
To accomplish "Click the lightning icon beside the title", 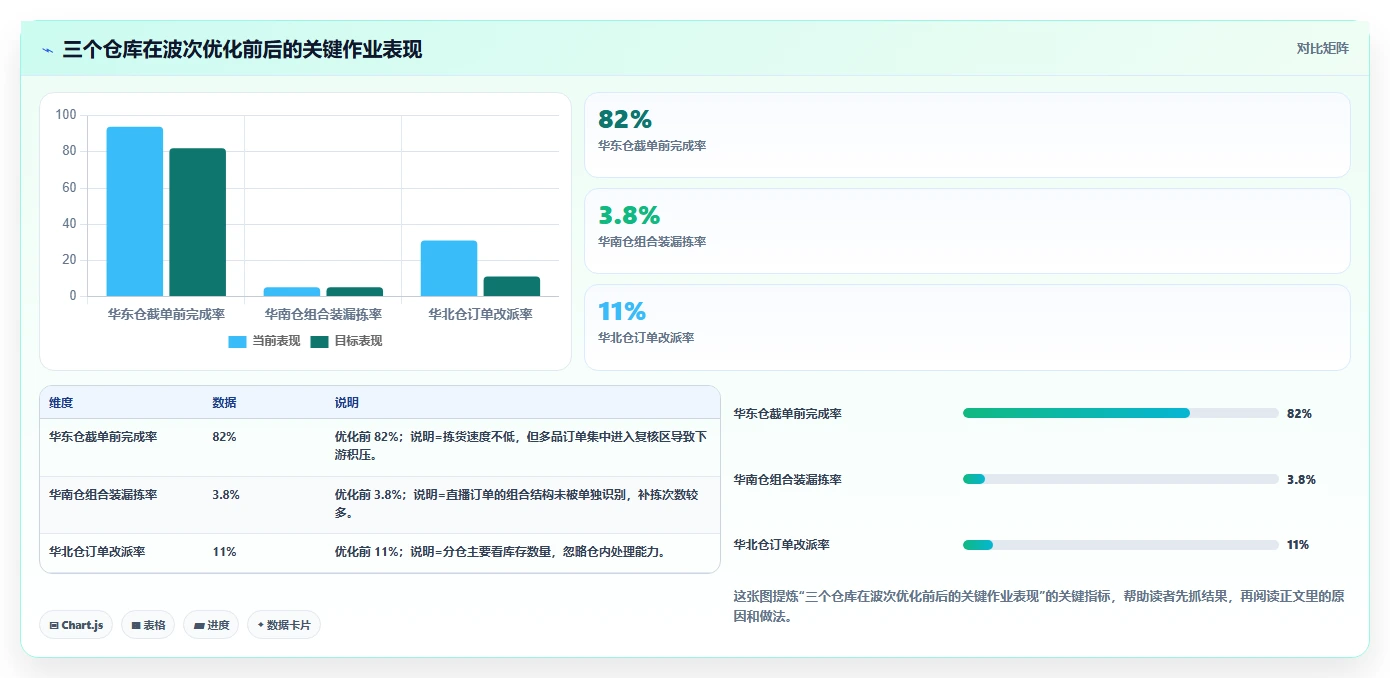I will 48,50.
